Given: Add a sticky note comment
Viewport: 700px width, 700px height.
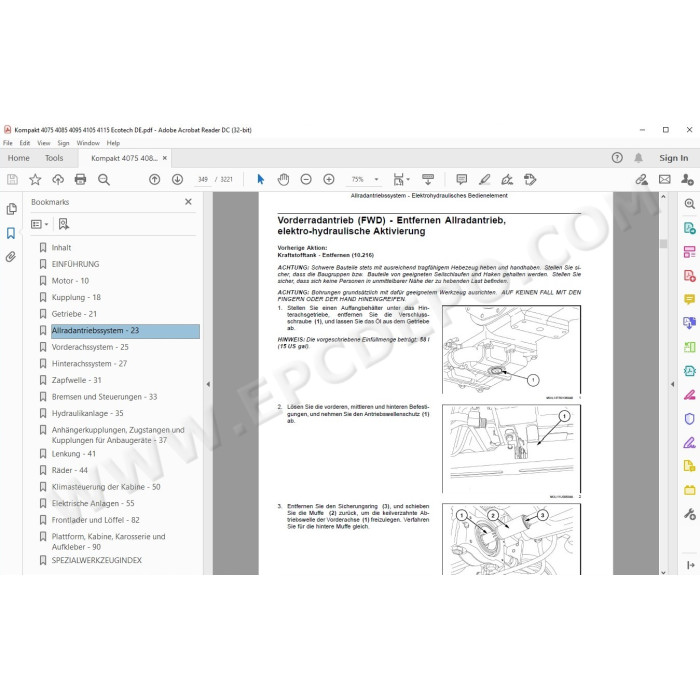Looking at the screenshot, I should tap(462, 179).
